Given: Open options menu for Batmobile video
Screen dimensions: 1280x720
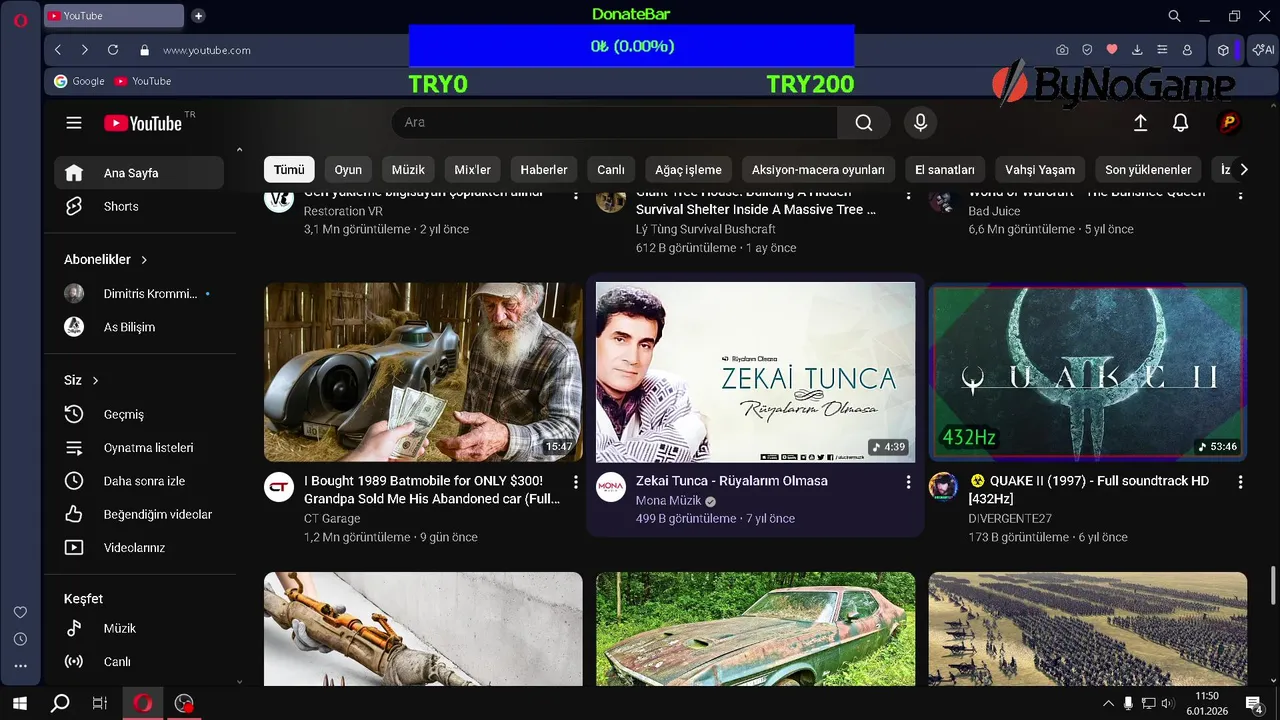Looking at the screenshot, I should pos(576,482).
